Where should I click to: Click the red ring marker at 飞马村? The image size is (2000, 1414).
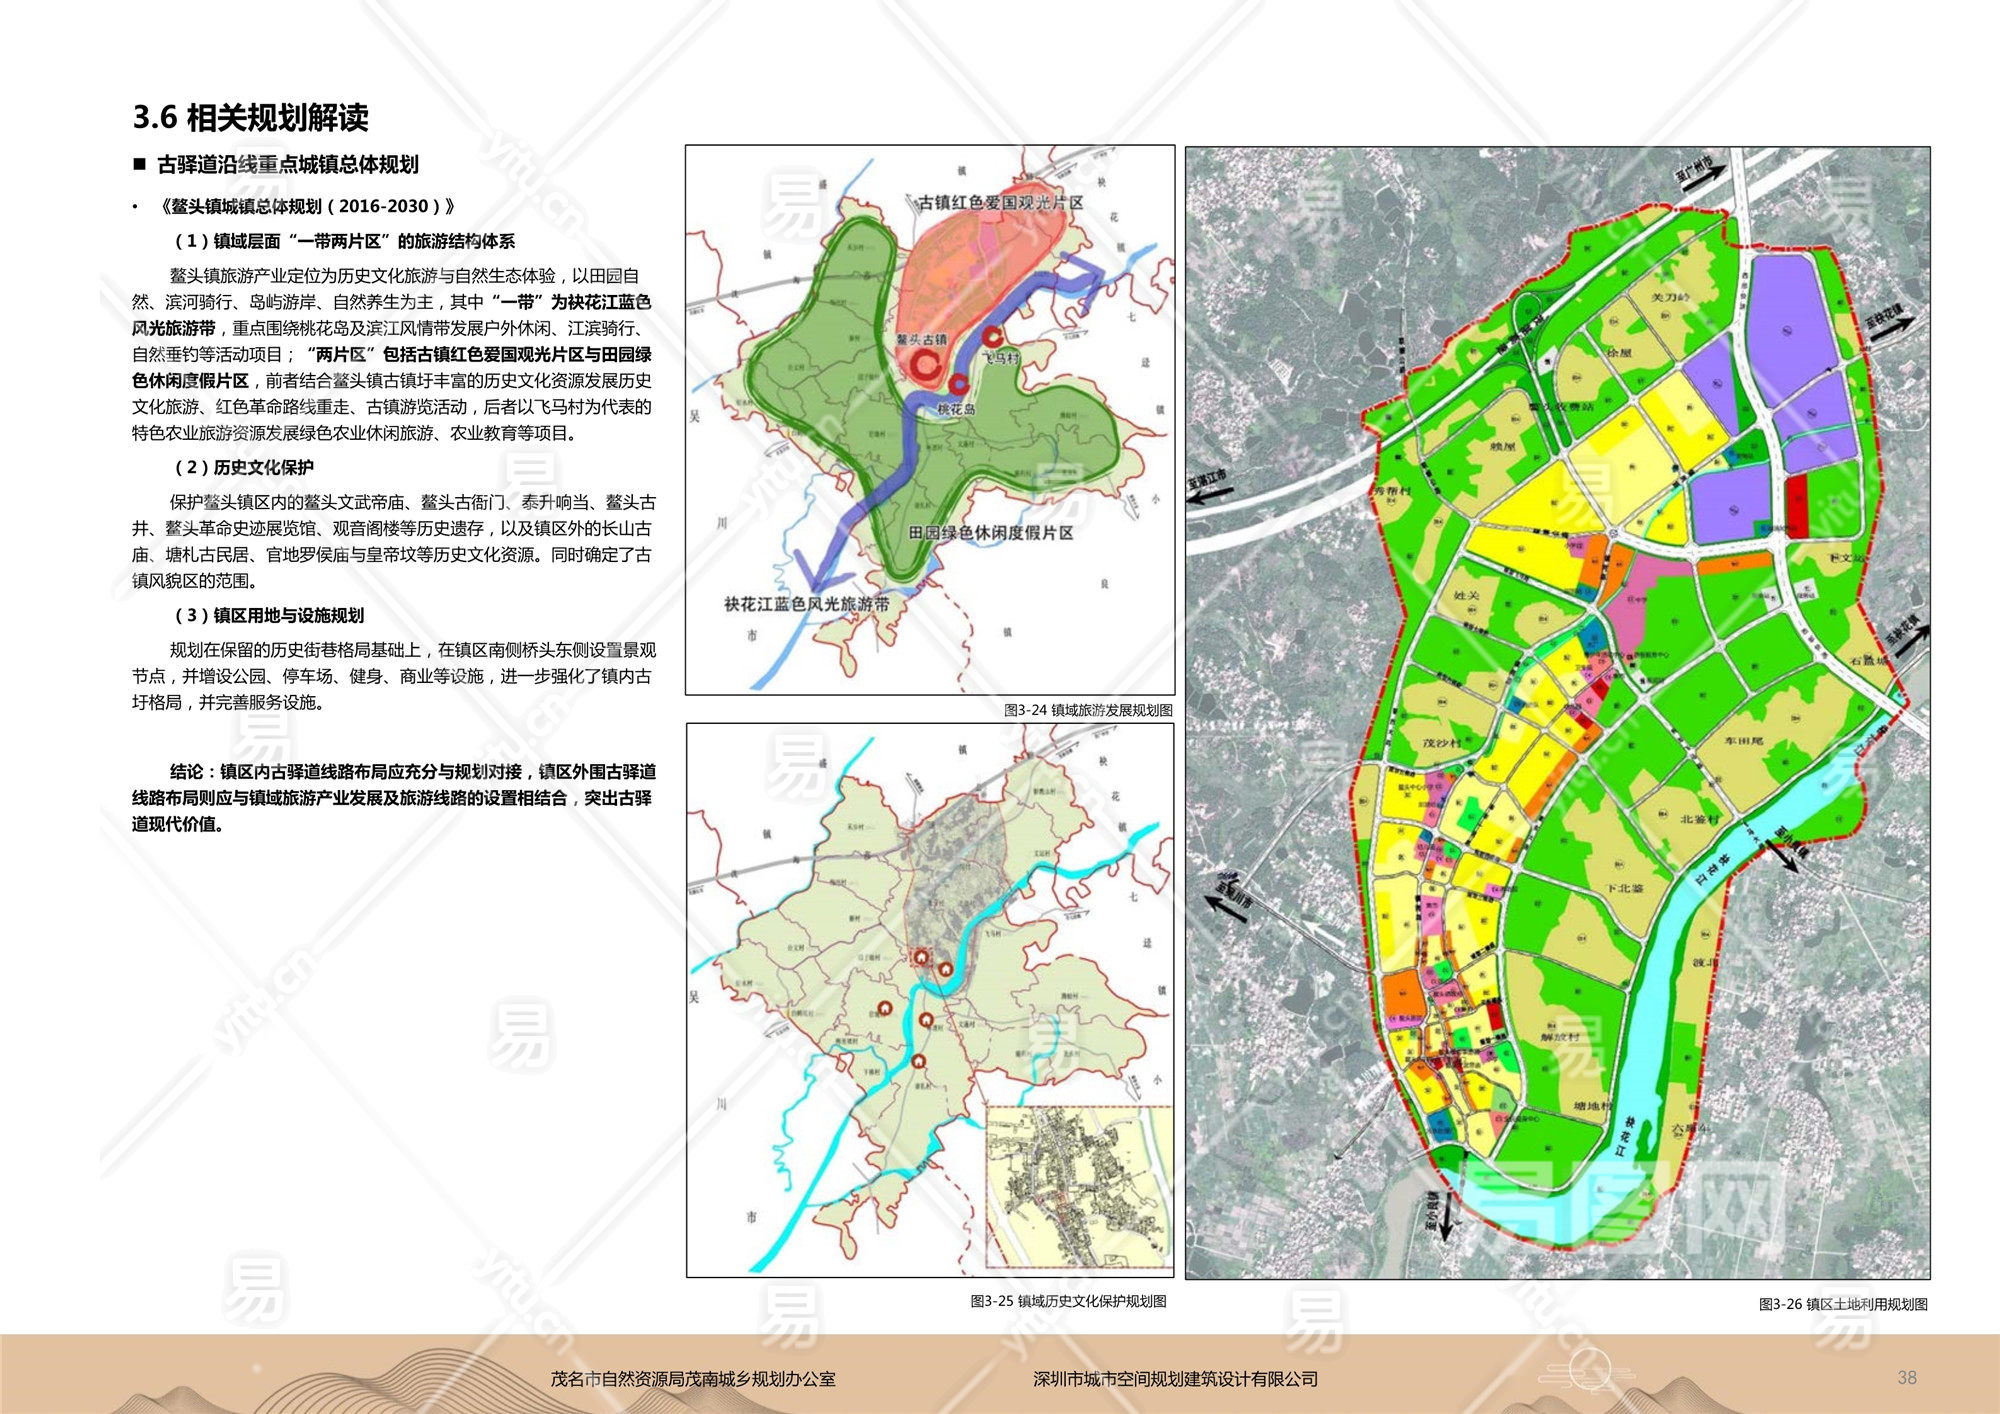pos(992,338)
